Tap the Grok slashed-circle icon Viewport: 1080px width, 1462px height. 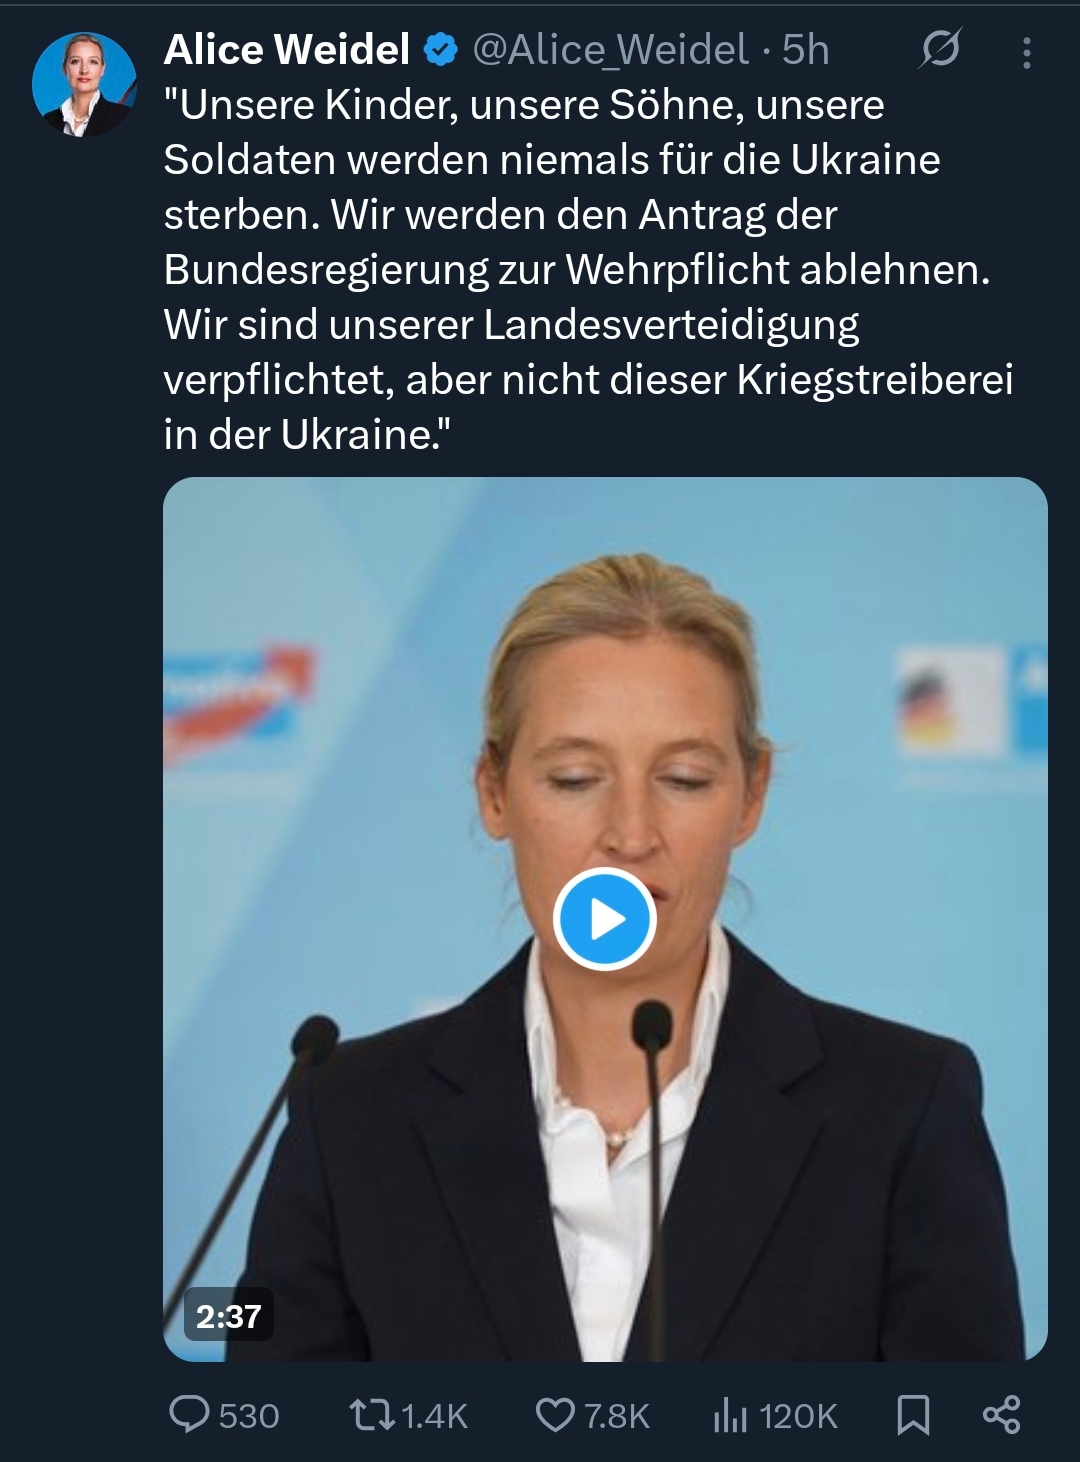pos(940,49)
